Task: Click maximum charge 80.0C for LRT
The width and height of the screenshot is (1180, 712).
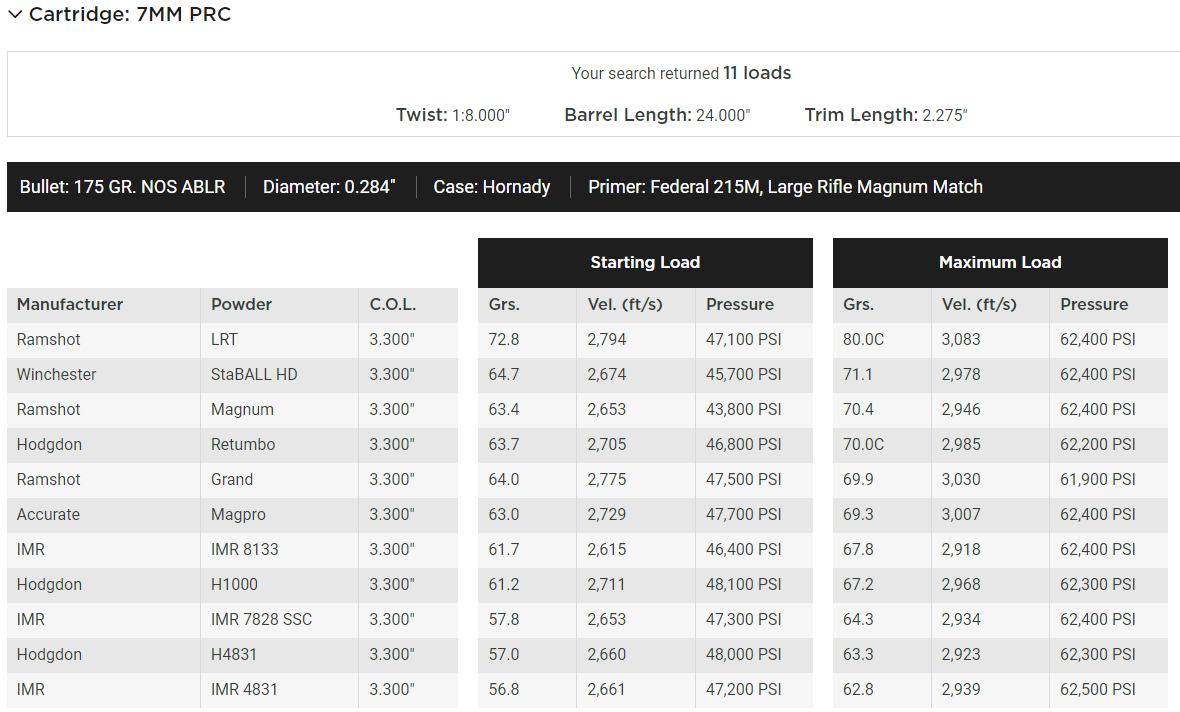Action: pyautogui.click(x=863, y=339)
